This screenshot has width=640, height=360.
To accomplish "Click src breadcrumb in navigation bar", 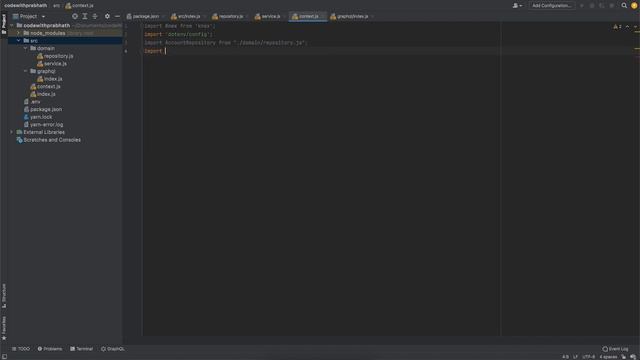I will (x=56, y=6).
